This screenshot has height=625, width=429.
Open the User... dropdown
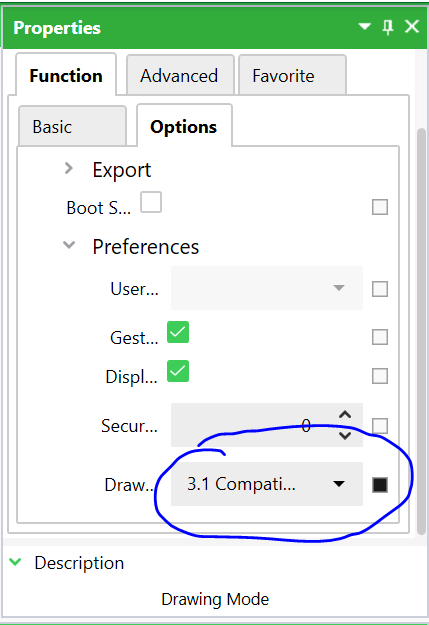(267, 288)
